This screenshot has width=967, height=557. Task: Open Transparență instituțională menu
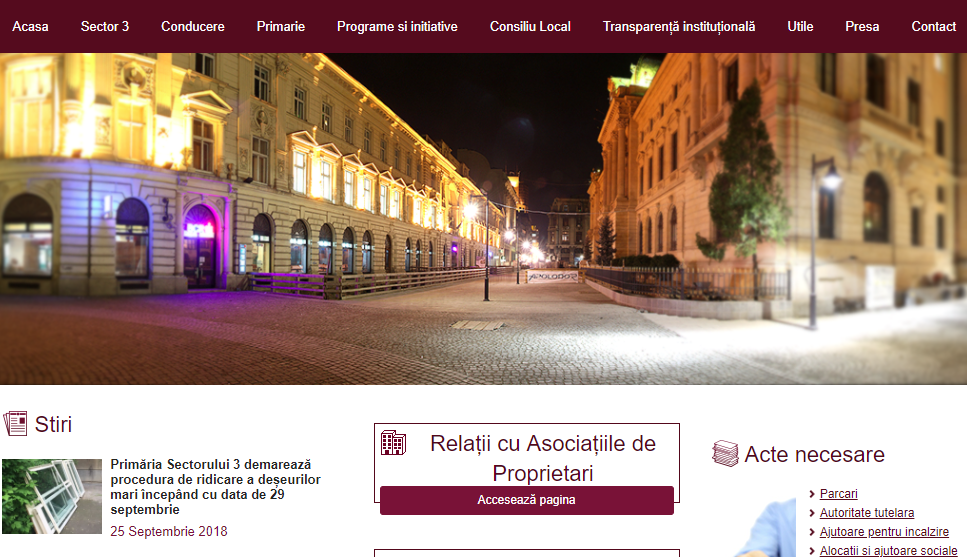point(679,26)
